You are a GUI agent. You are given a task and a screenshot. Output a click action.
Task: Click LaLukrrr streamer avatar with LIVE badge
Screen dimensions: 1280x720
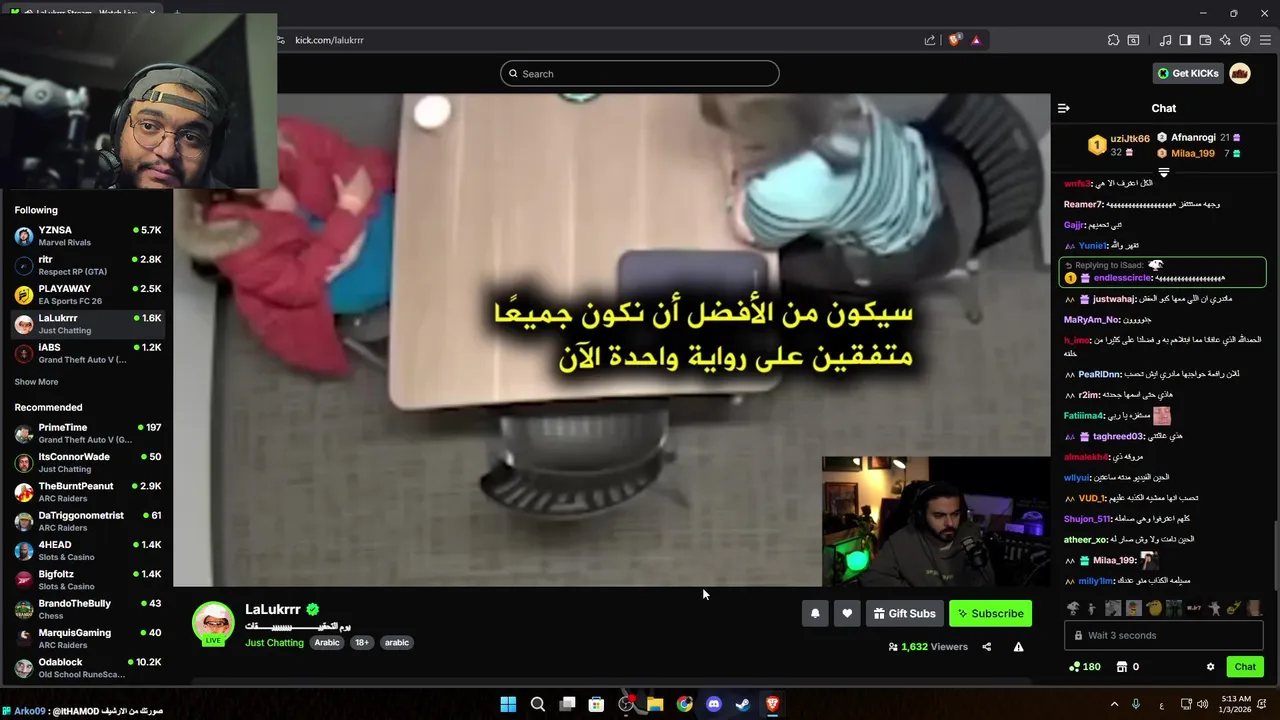(213, 624)
